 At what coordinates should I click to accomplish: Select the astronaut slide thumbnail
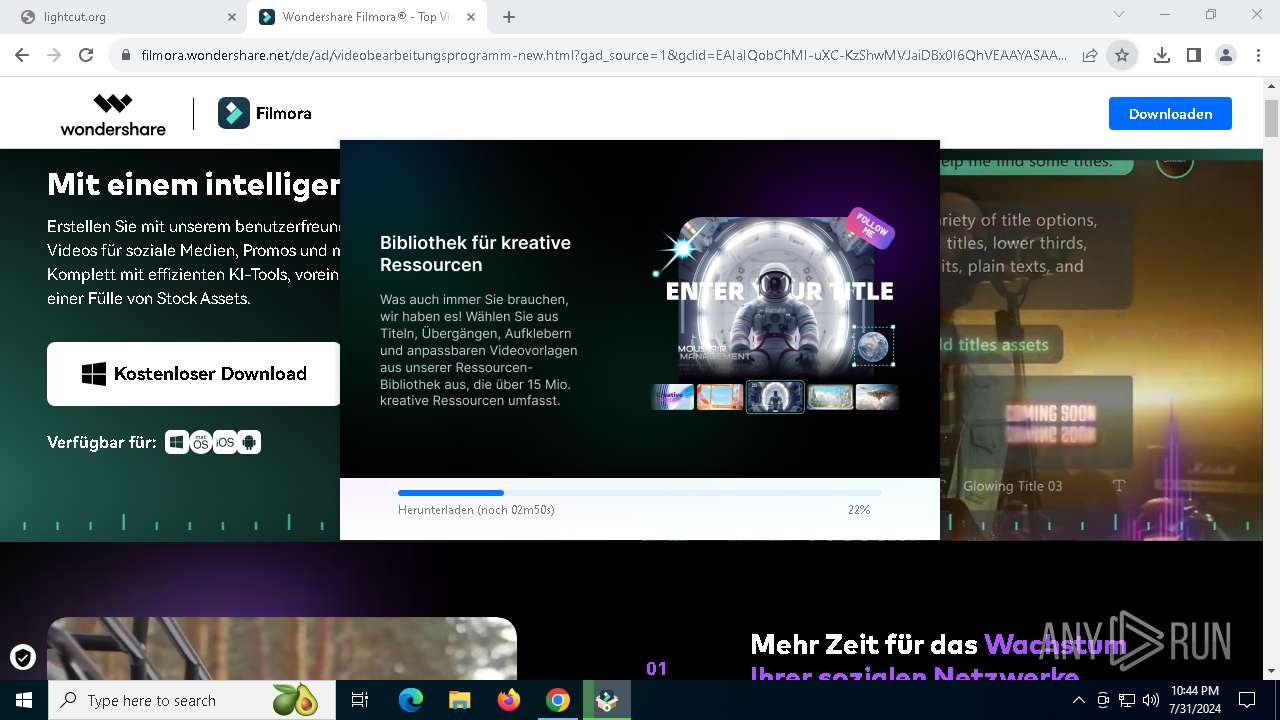(x=775, y=397)
